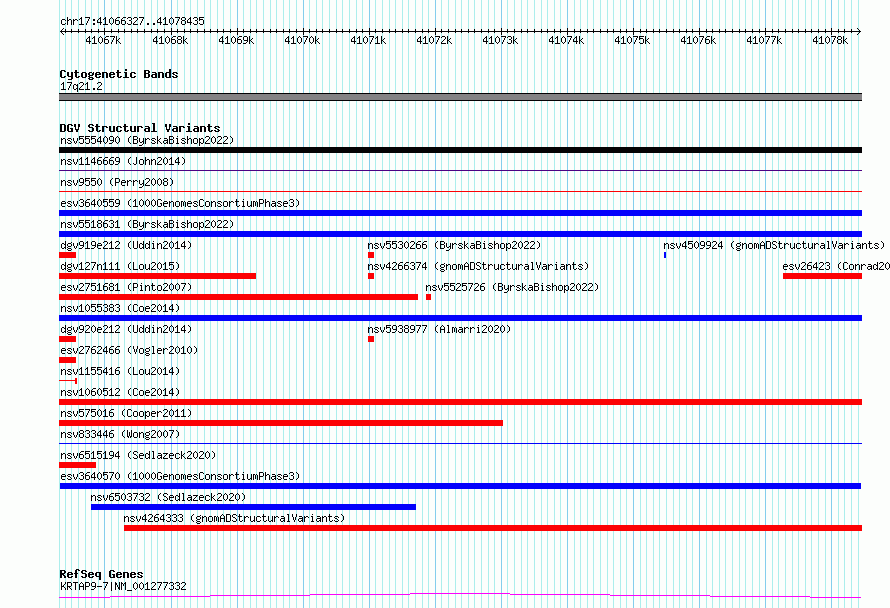Select the dgv127n111 (Lou2015) label
The width and height of the screenshot is (890, 608).
120,266
